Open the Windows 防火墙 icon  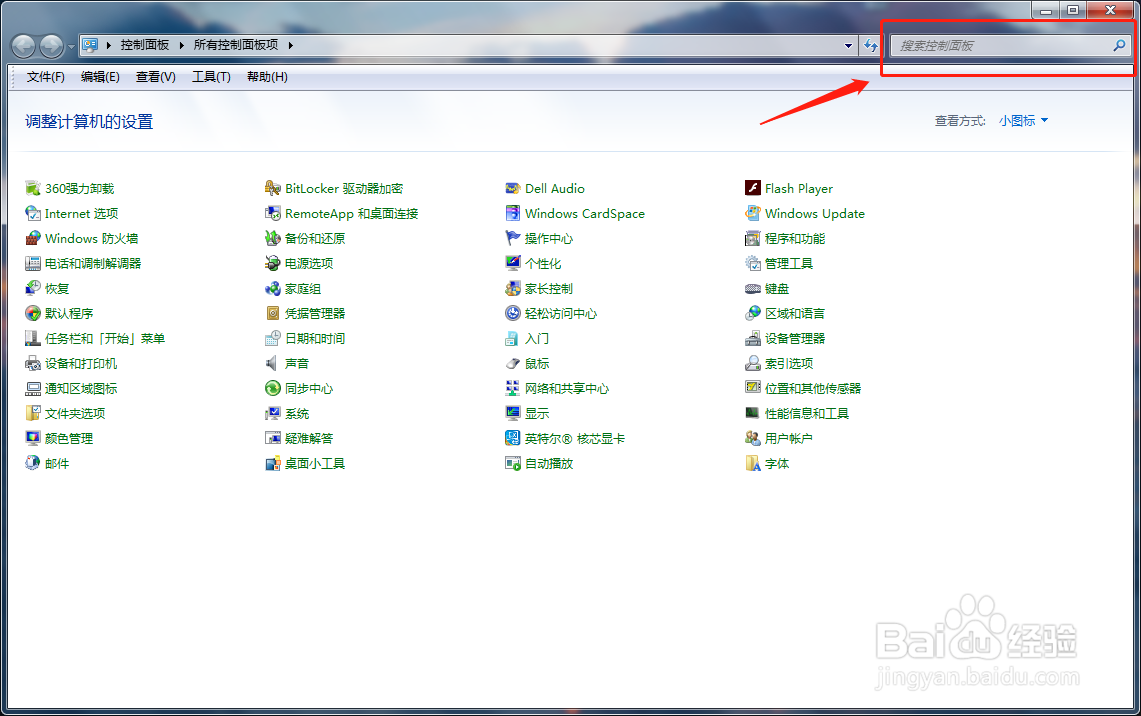click(33, 239)
